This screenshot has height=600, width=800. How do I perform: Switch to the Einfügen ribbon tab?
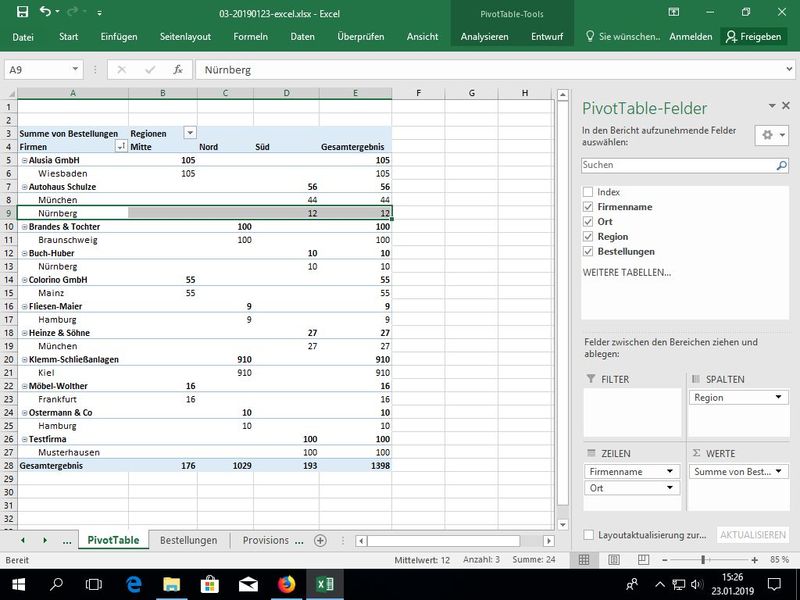119,37
